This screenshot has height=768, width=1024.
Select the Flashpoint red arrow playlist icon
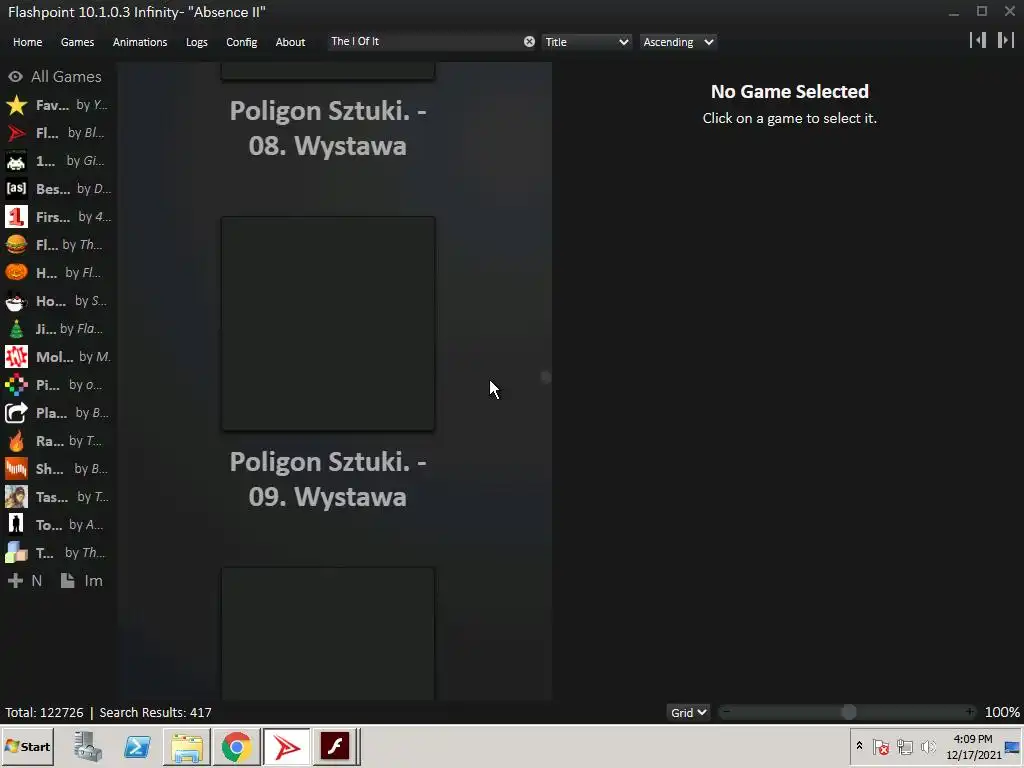[x=16, y=133]
